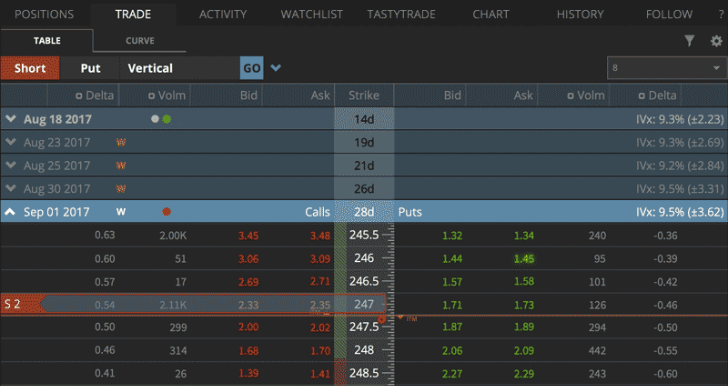Click call bid 2.69 at strike 246.5
The width and height of the screenshot is (728, 386).
(x=248, y=282)
